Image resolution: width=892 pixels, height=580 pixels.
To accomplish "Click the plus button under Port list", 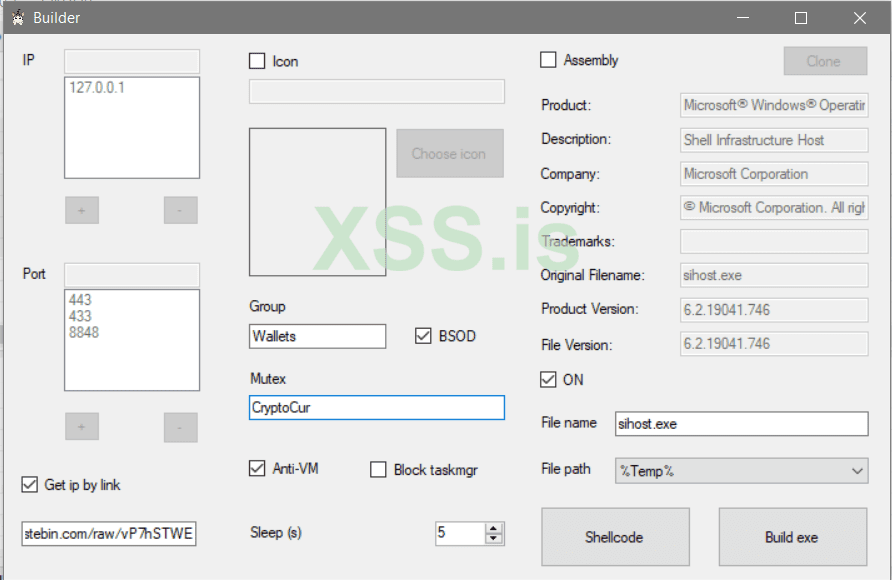I will [x=82, y=426].
